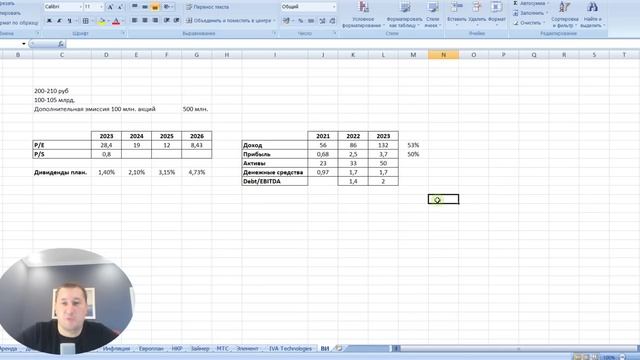The width and height of the screenshot is (640, 360).
Task: Switch to the МТС sheet tab
Action: coord(222,349)
